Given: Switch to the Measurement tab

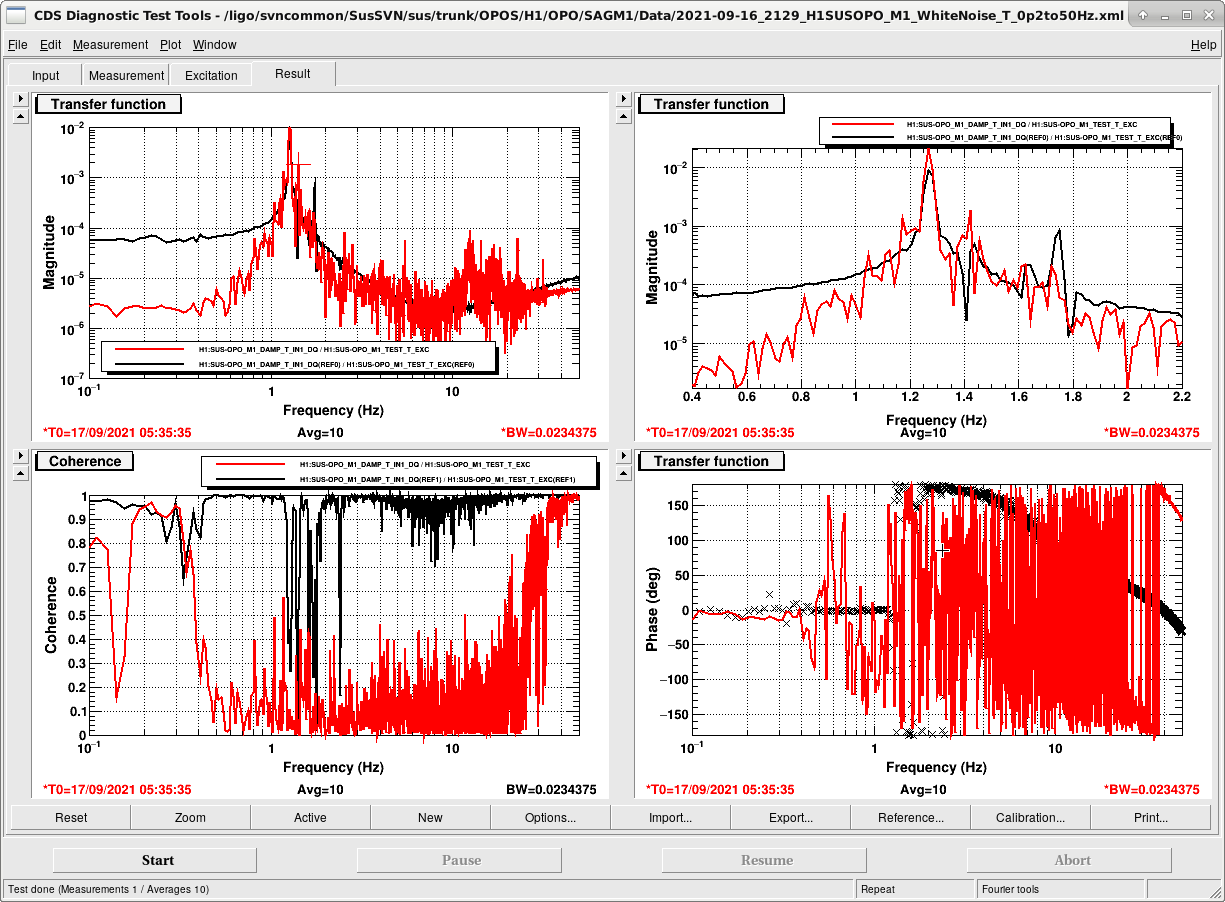Looking at the screenshot, I should coord(127,75).
